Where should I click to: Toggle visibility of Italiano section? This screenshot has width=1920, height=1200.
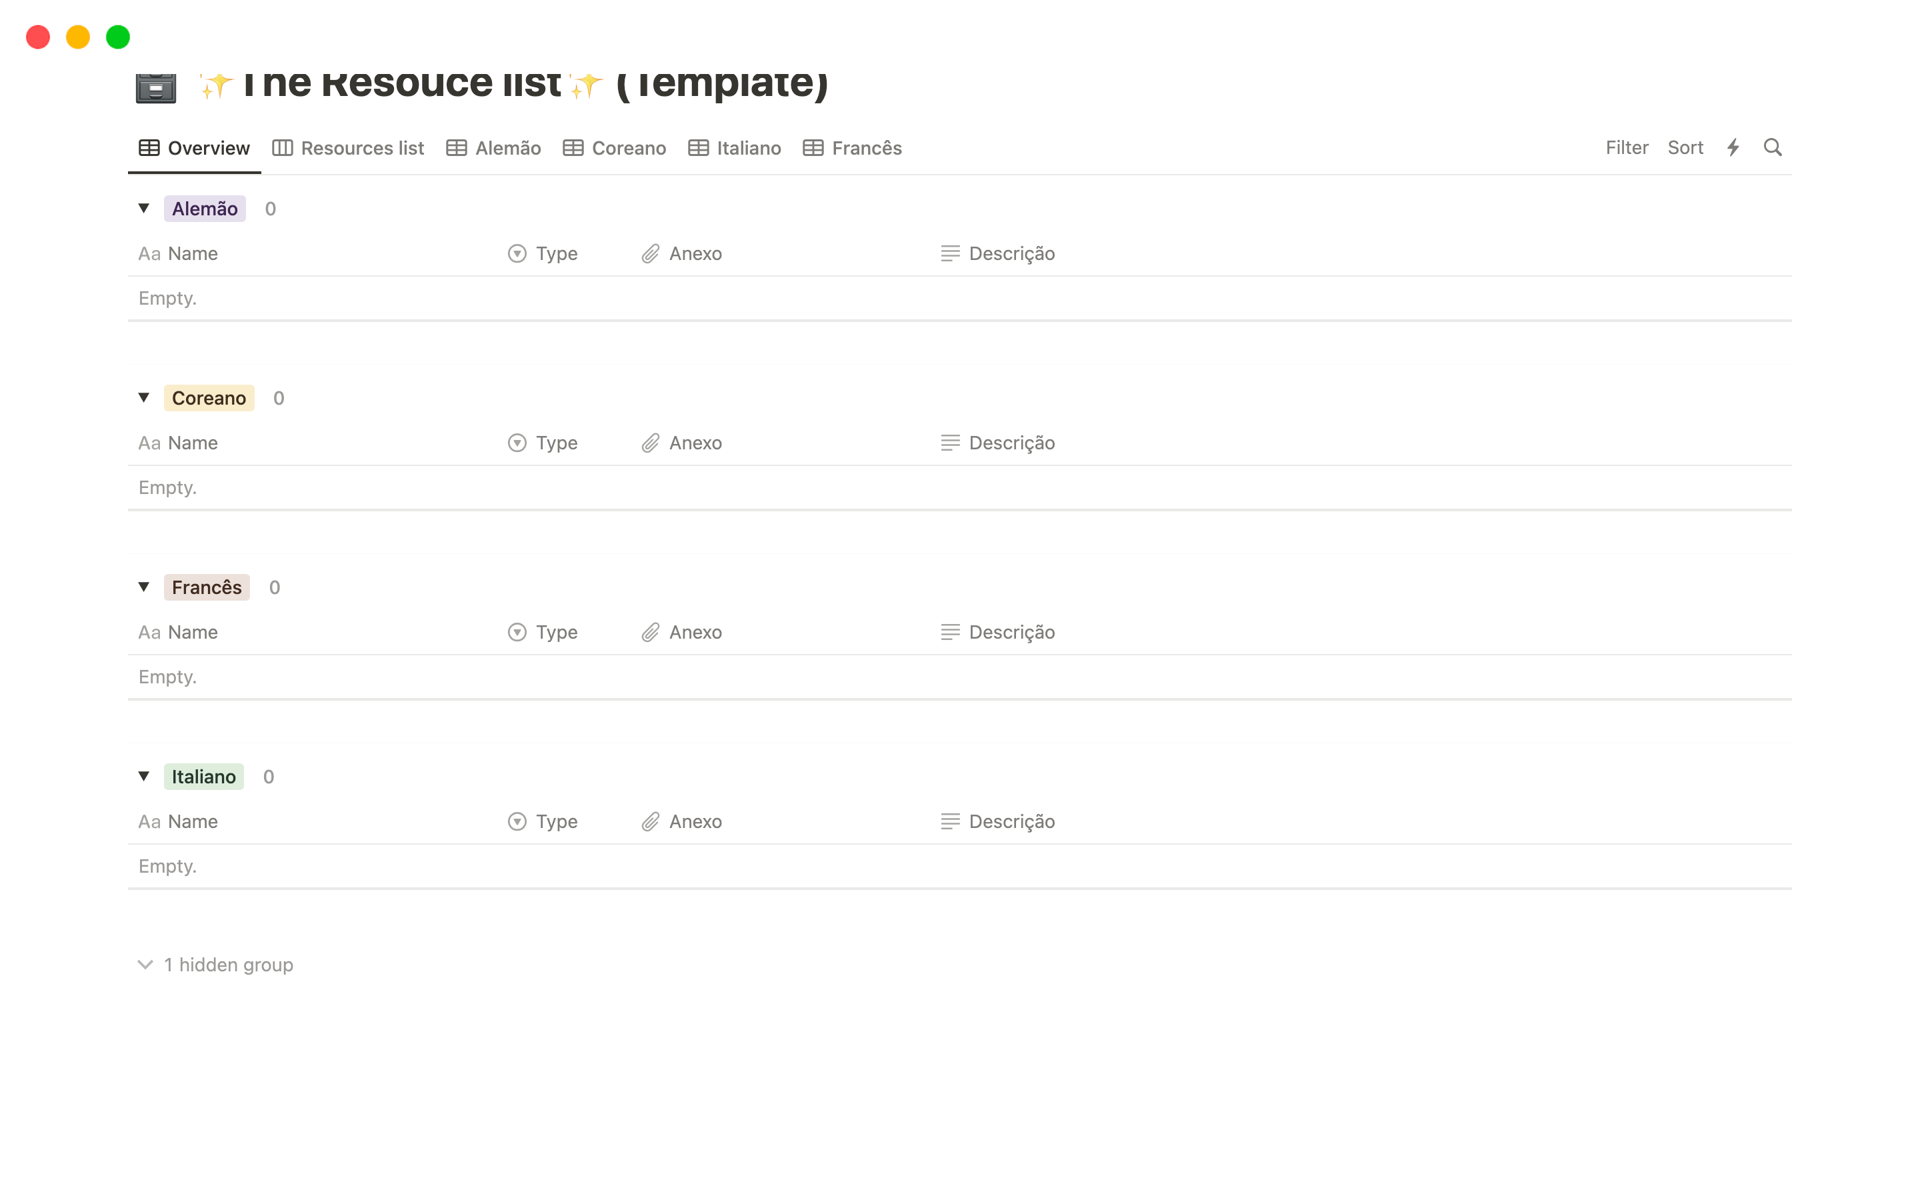(x=144, y=776)
